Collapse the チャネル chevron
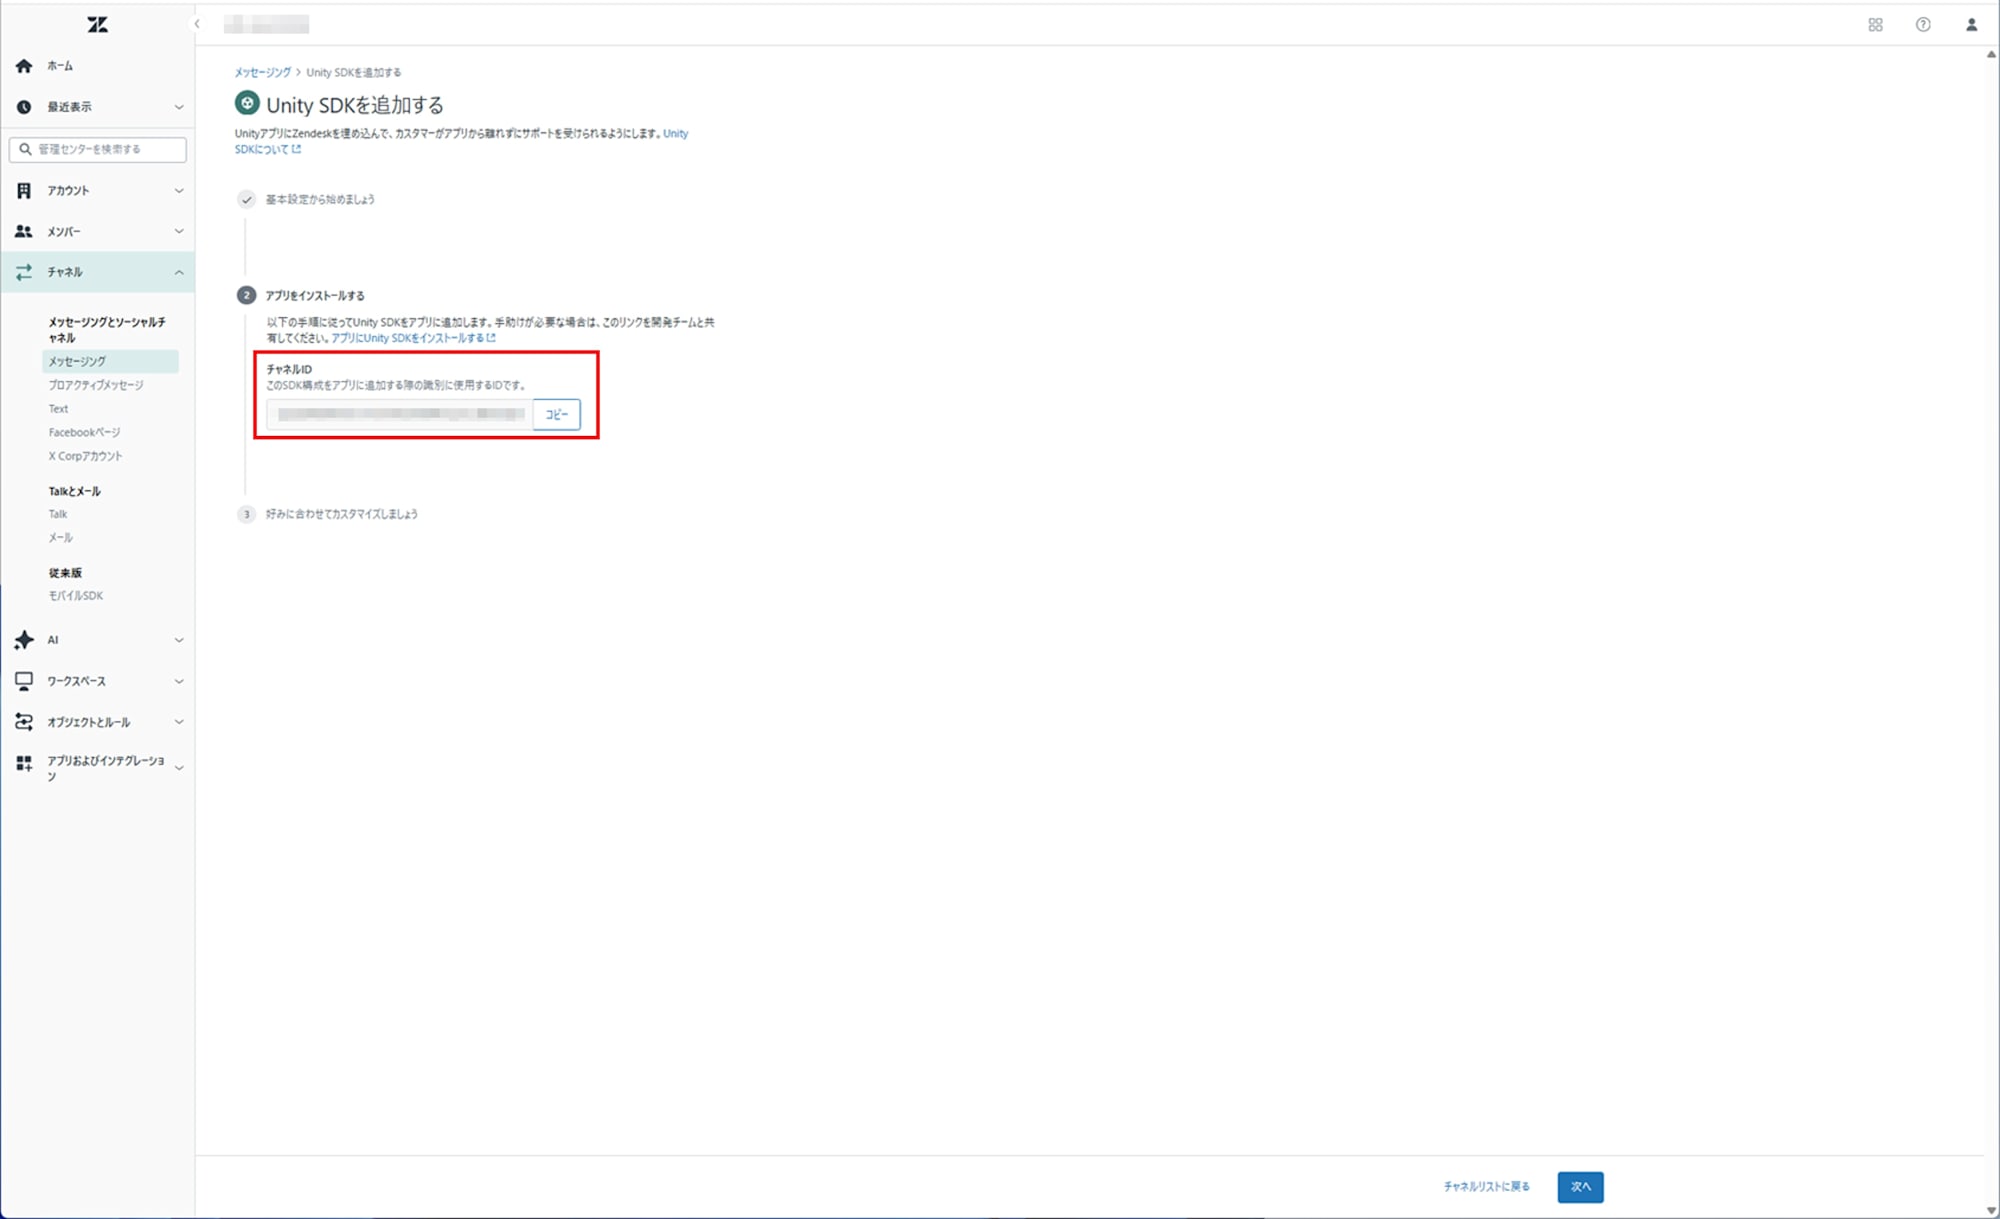Screen dimensions: 2000x1219 click(179, 272)
